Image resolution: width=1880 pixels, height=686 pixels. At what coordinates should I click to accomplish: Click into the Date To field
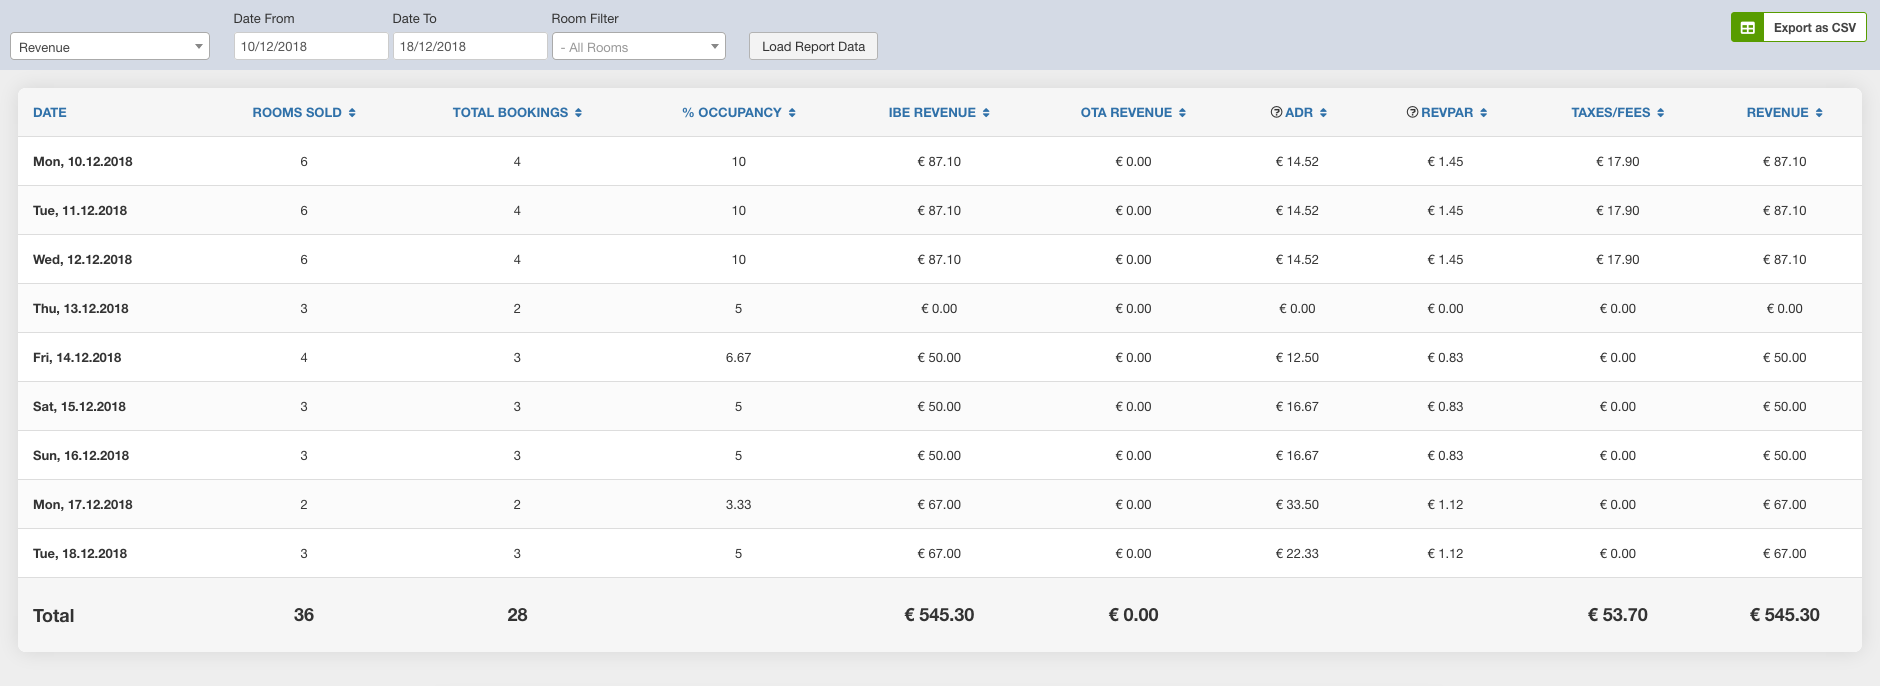tap(469, 47)
